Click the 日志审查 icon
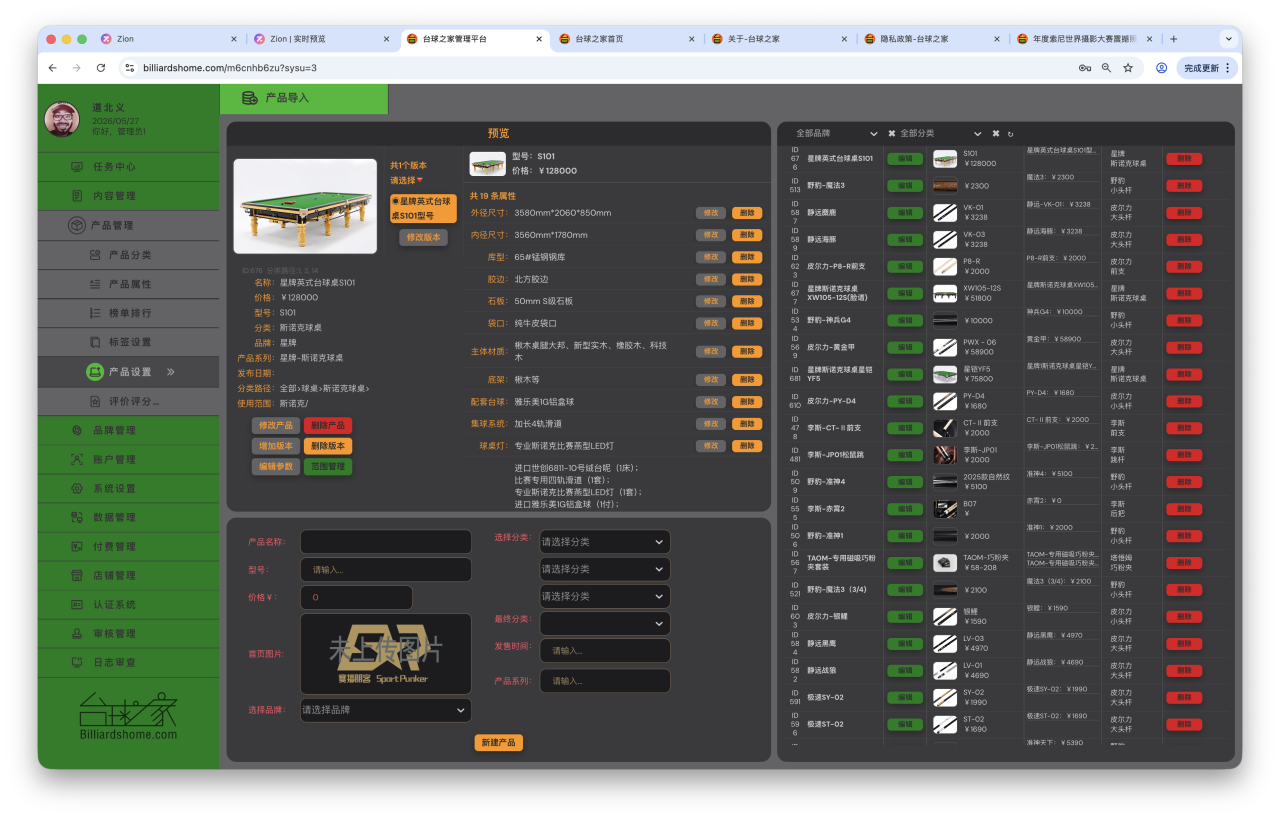 tap(77, 663)
